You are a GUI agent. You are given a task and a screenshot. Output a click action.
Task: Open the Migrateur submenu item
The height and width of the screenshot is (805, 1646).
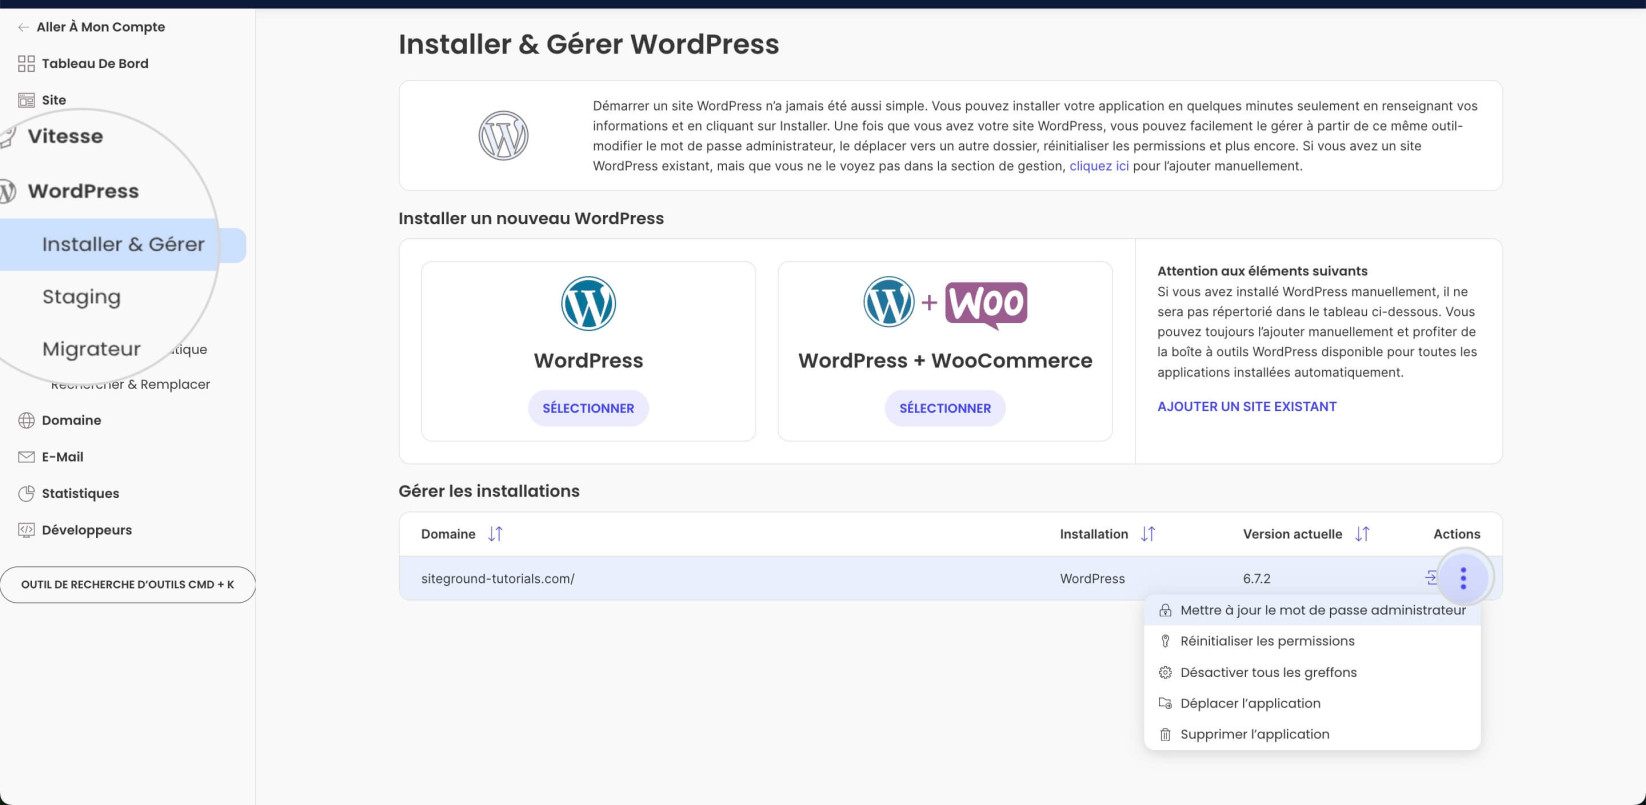tap(91, 349)
